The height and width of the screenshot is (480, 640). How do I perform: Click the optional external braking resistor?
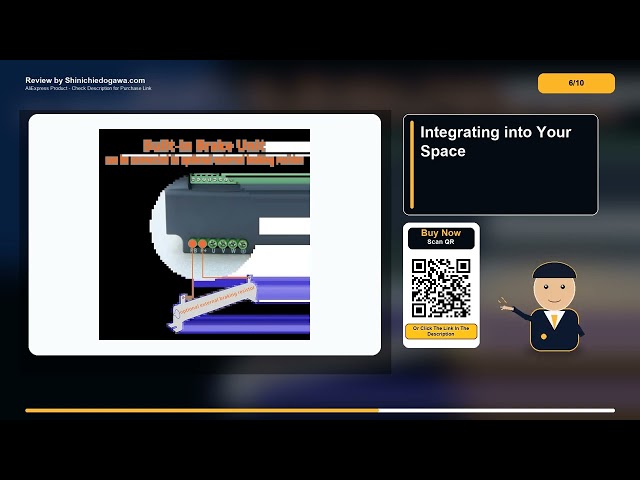pyautogui.click(x=213, y=303)
